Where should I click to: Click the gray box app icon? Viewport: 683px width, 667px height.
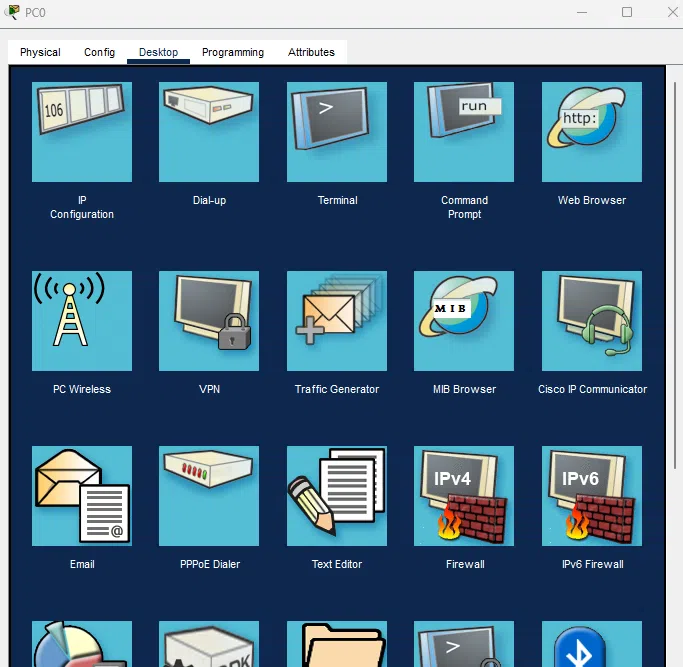pyautogui.click(x=209, y=644)
